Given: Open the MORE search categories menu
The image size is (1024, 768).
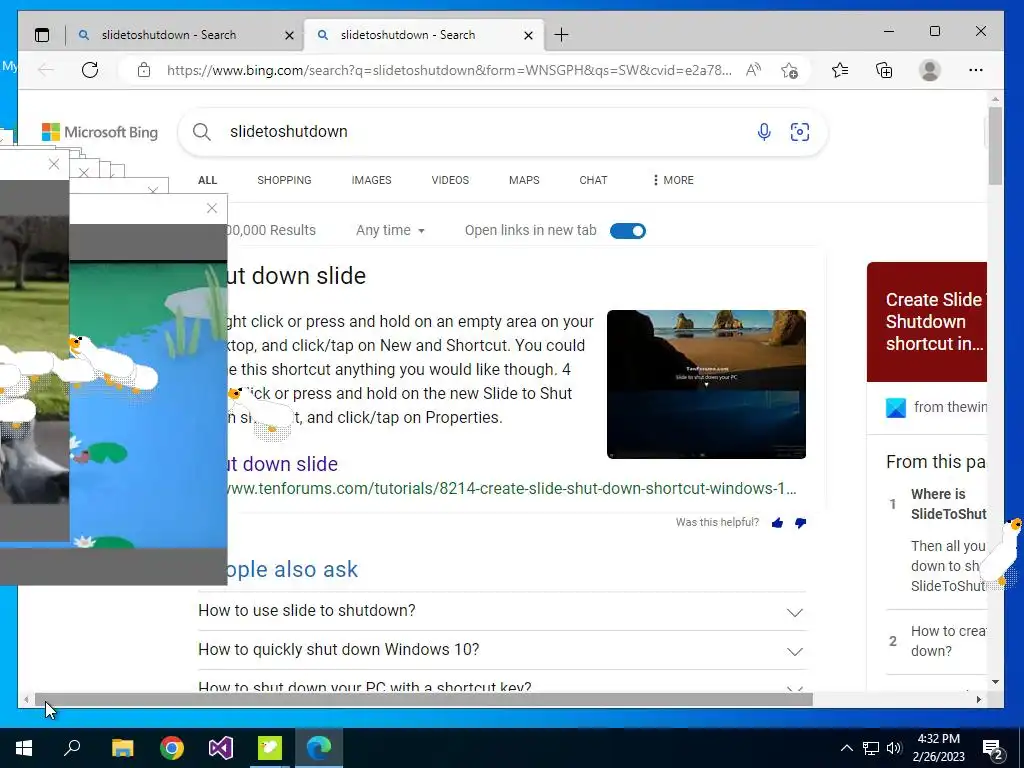Looking at the screenshot, I should point(673,180).
